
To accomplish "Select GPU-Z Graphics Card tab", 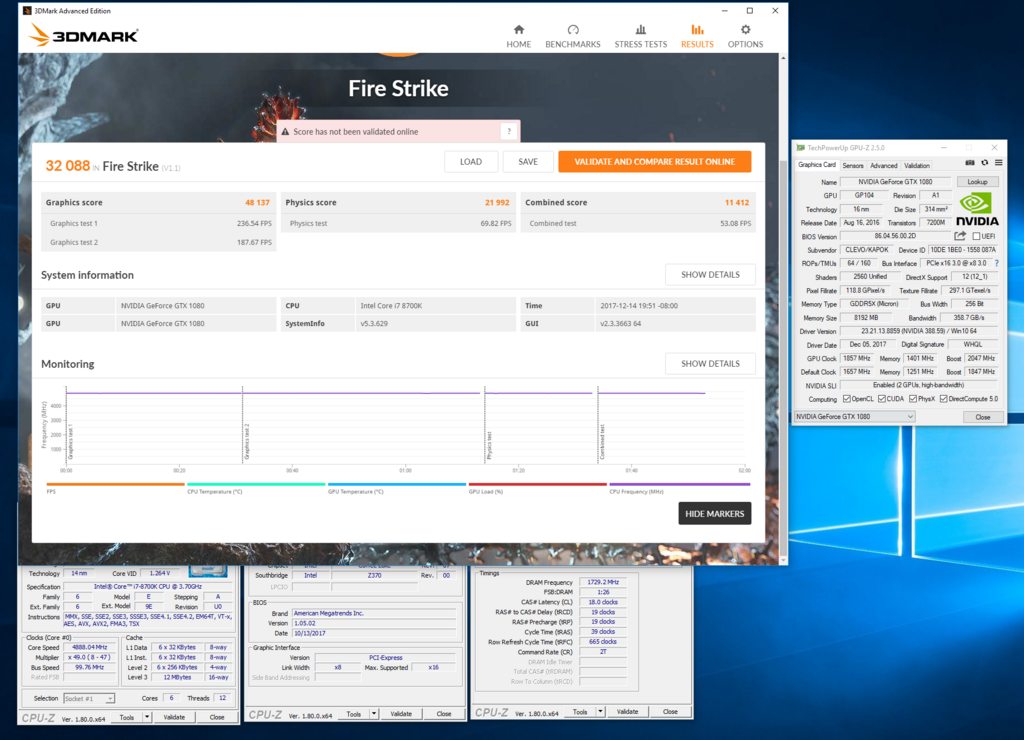I will (x=816, y=165).
